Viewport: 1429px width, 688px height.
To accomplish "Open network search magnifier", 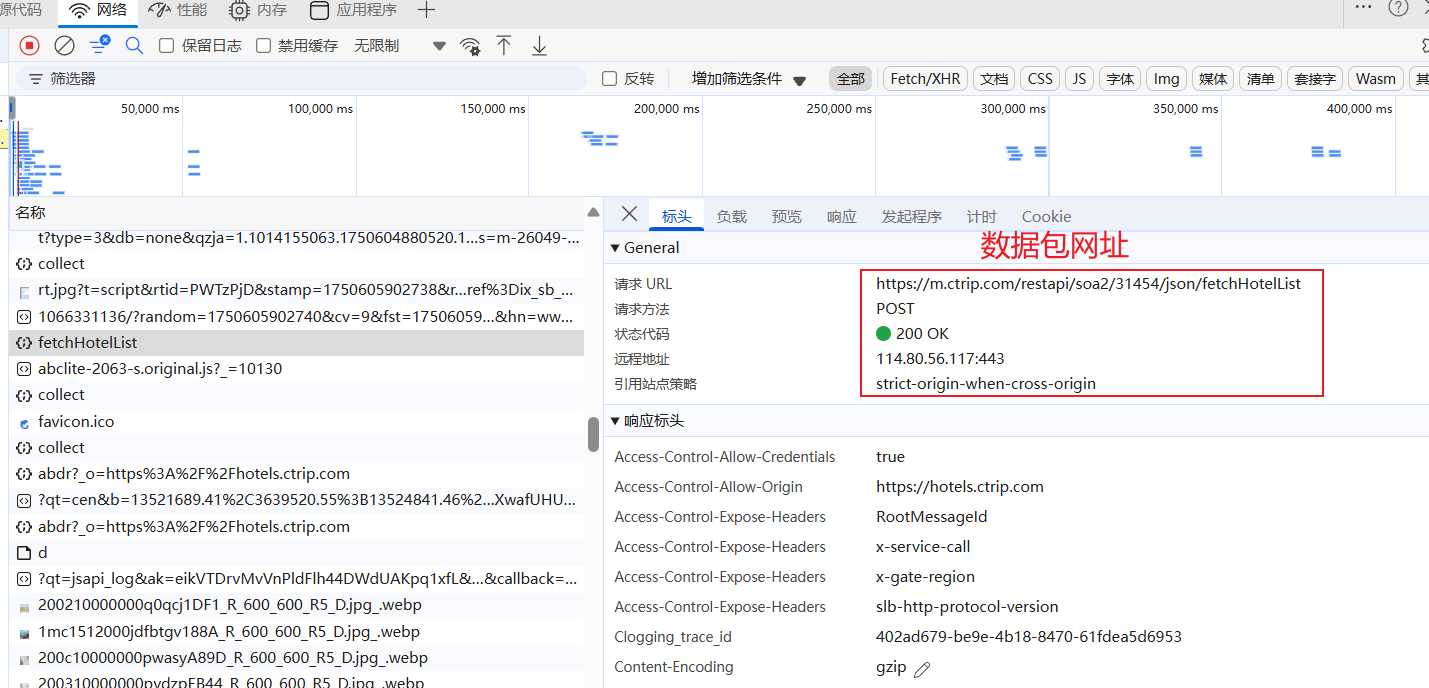I will (x=134, y=45).
